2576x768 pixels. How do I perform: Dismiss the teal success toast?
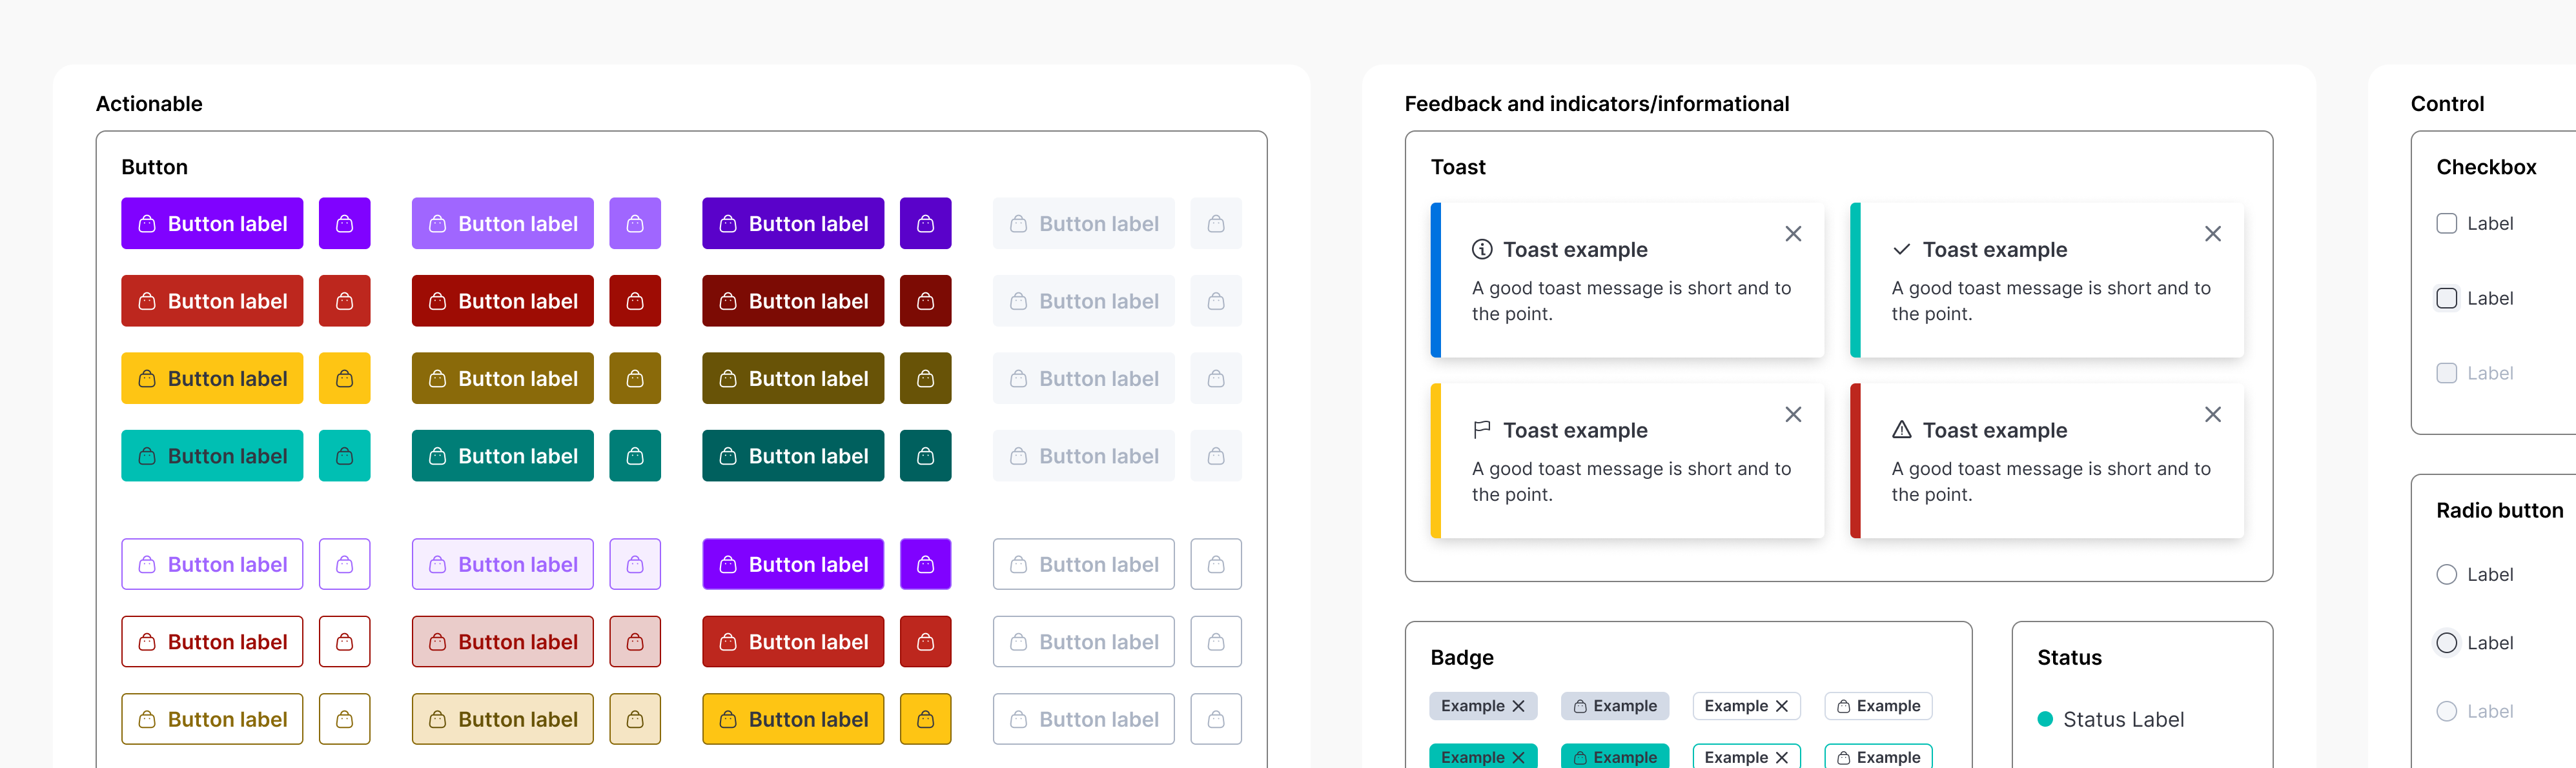tap(2213, 233)
